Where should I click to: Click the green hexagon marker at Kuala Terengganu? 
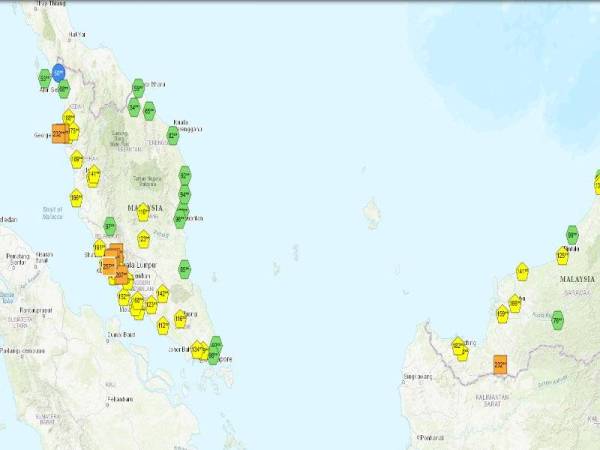(173, 134)
